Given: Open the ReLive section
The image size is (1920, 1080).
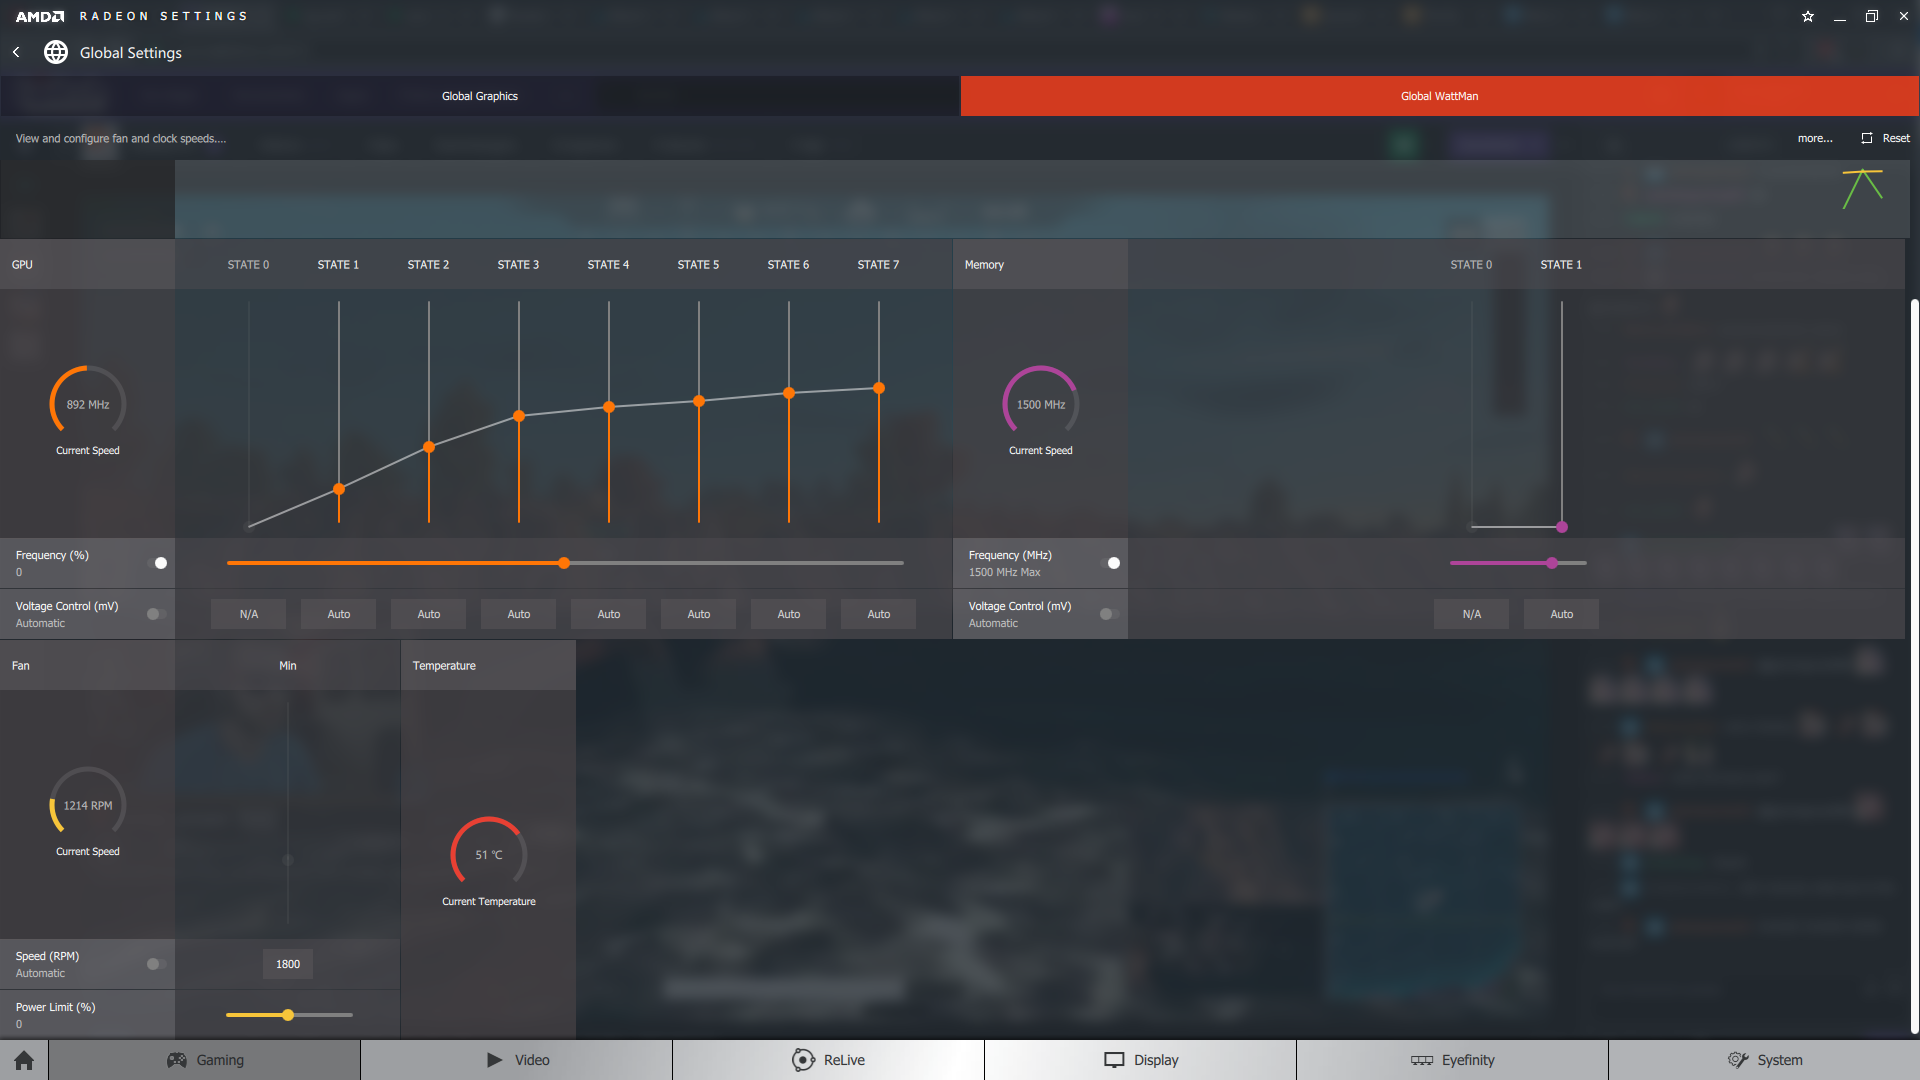Looking at the screenshot, I should (x=829, y=1060).
